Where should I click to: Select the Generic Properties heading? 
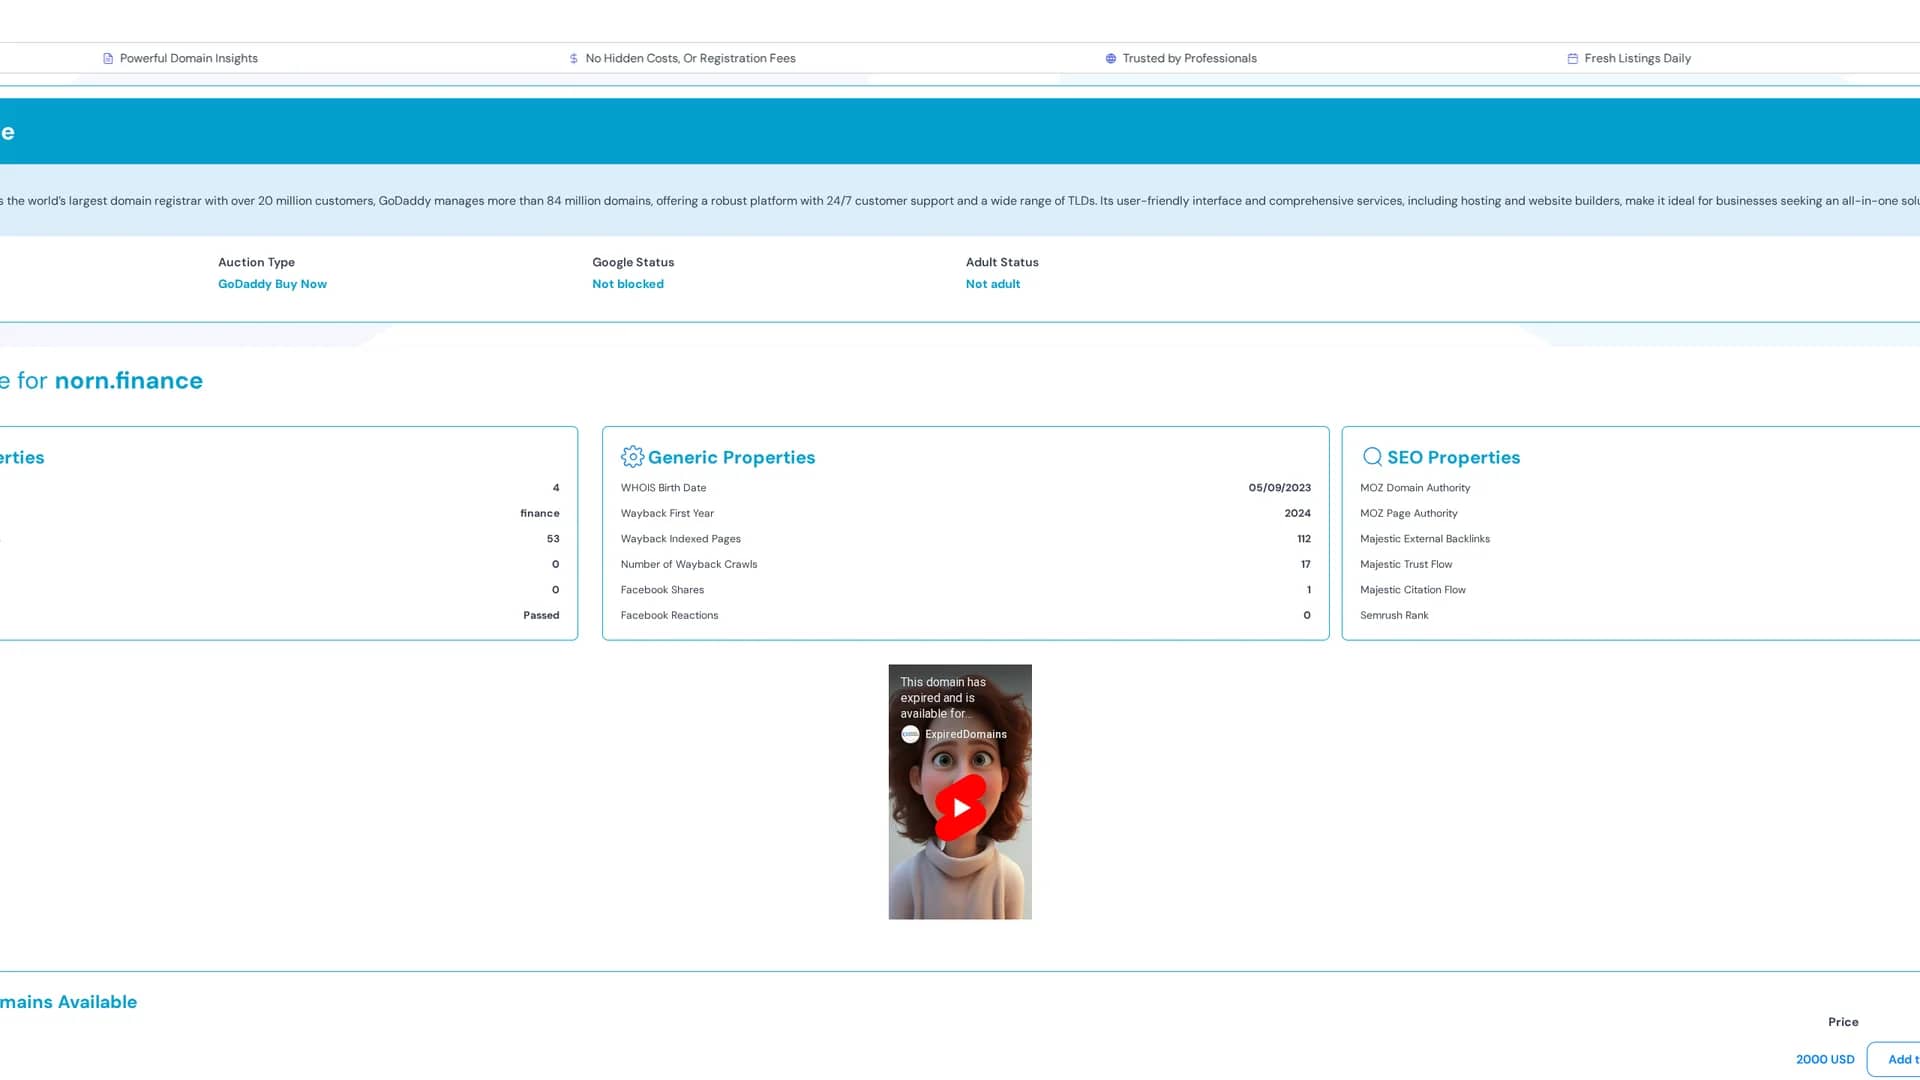click(731, 457)
